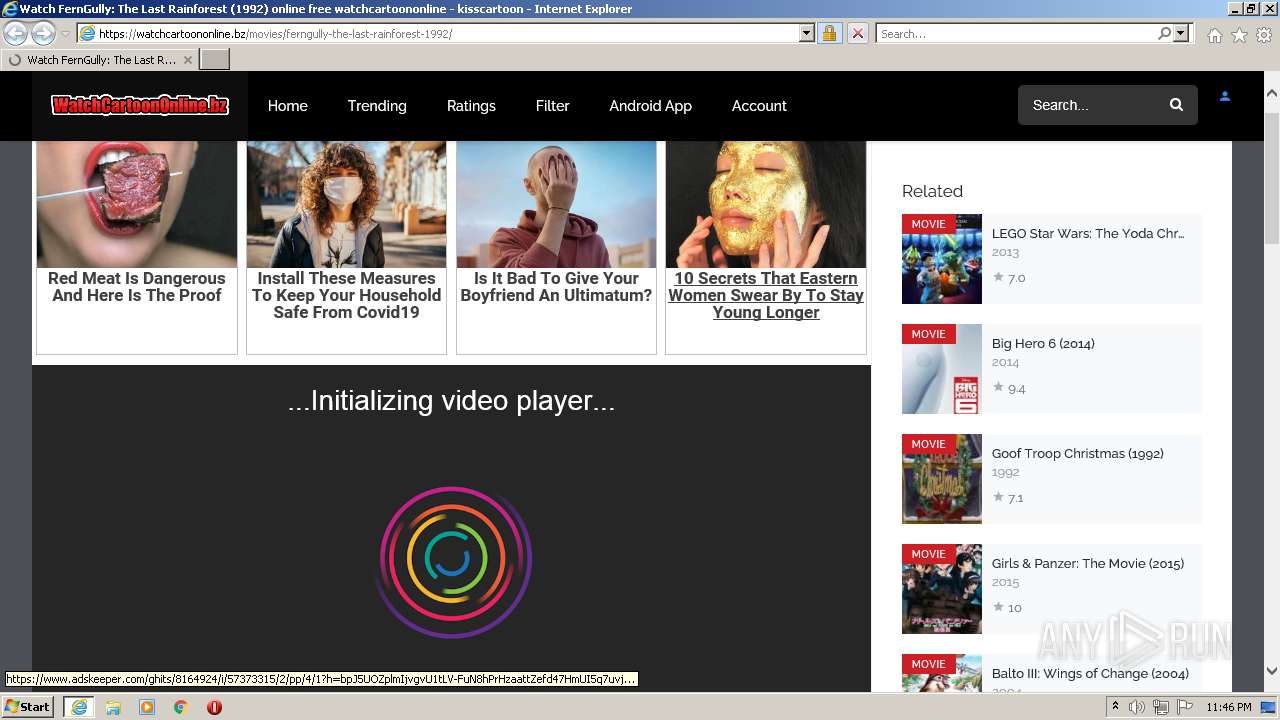The image size is (1280, 720).
Task: Click the Big Hero 6 poster thumbnail
Action: pos(942,369)
